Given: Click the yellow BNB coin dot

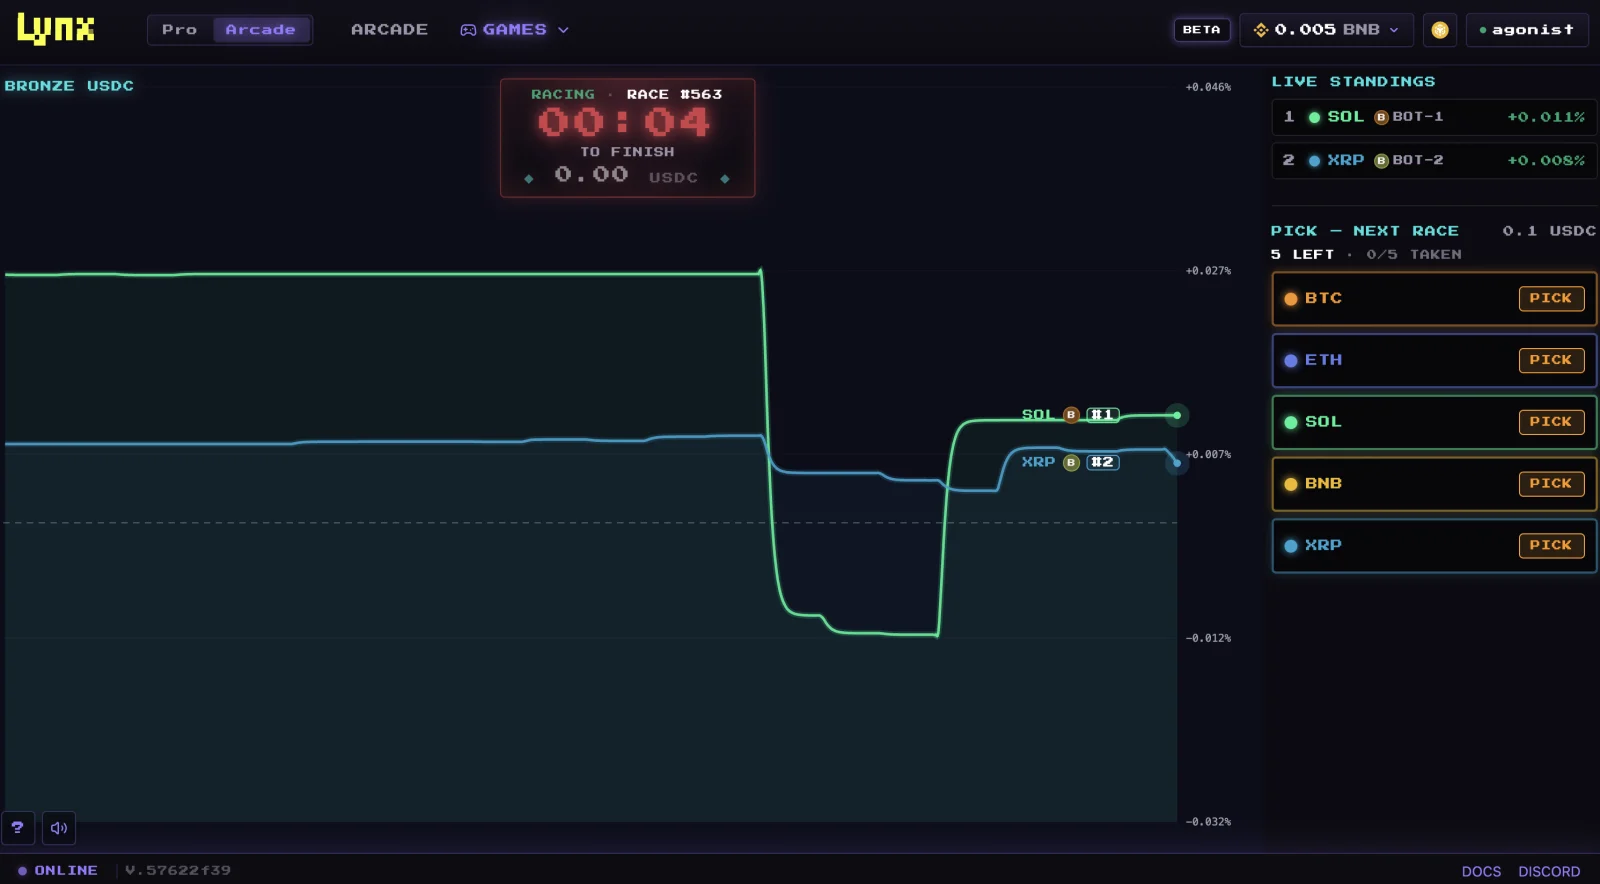Looking at the screenshot, I should pos(1290,484).
